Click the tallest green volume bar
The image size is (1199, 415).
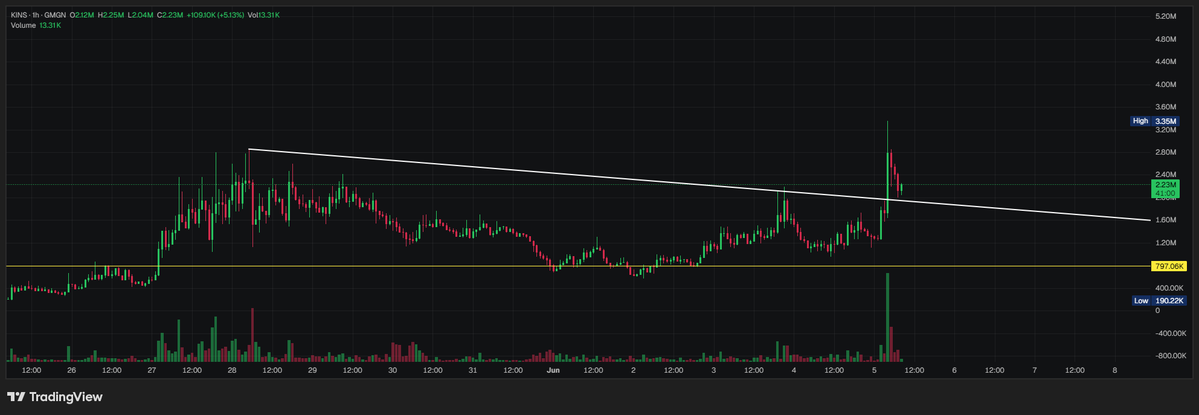(888, 316)
